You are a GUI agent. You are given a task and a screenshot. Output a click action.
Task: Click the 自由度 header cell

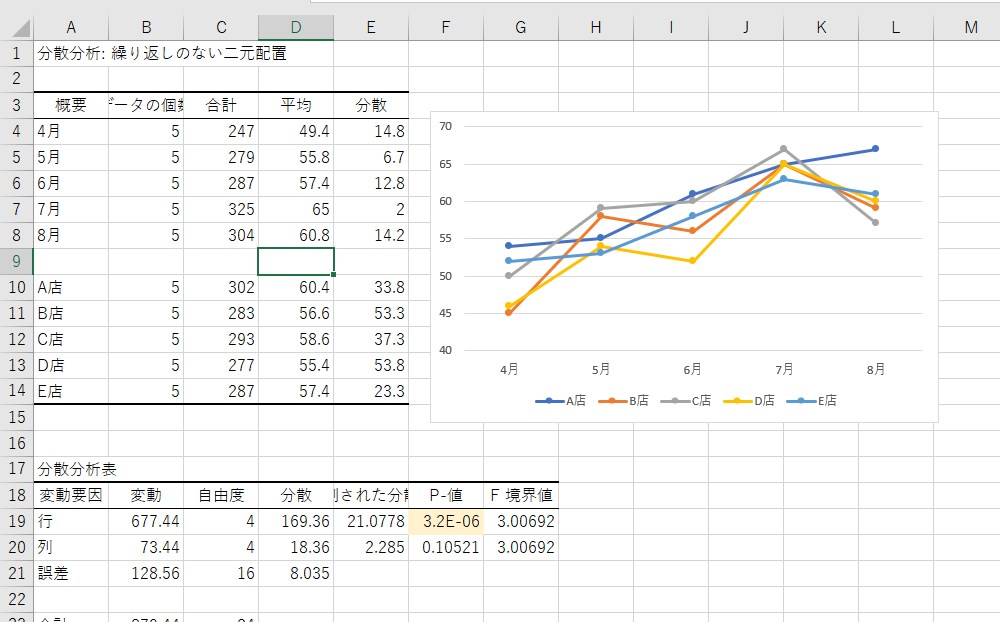pos(221,496)
